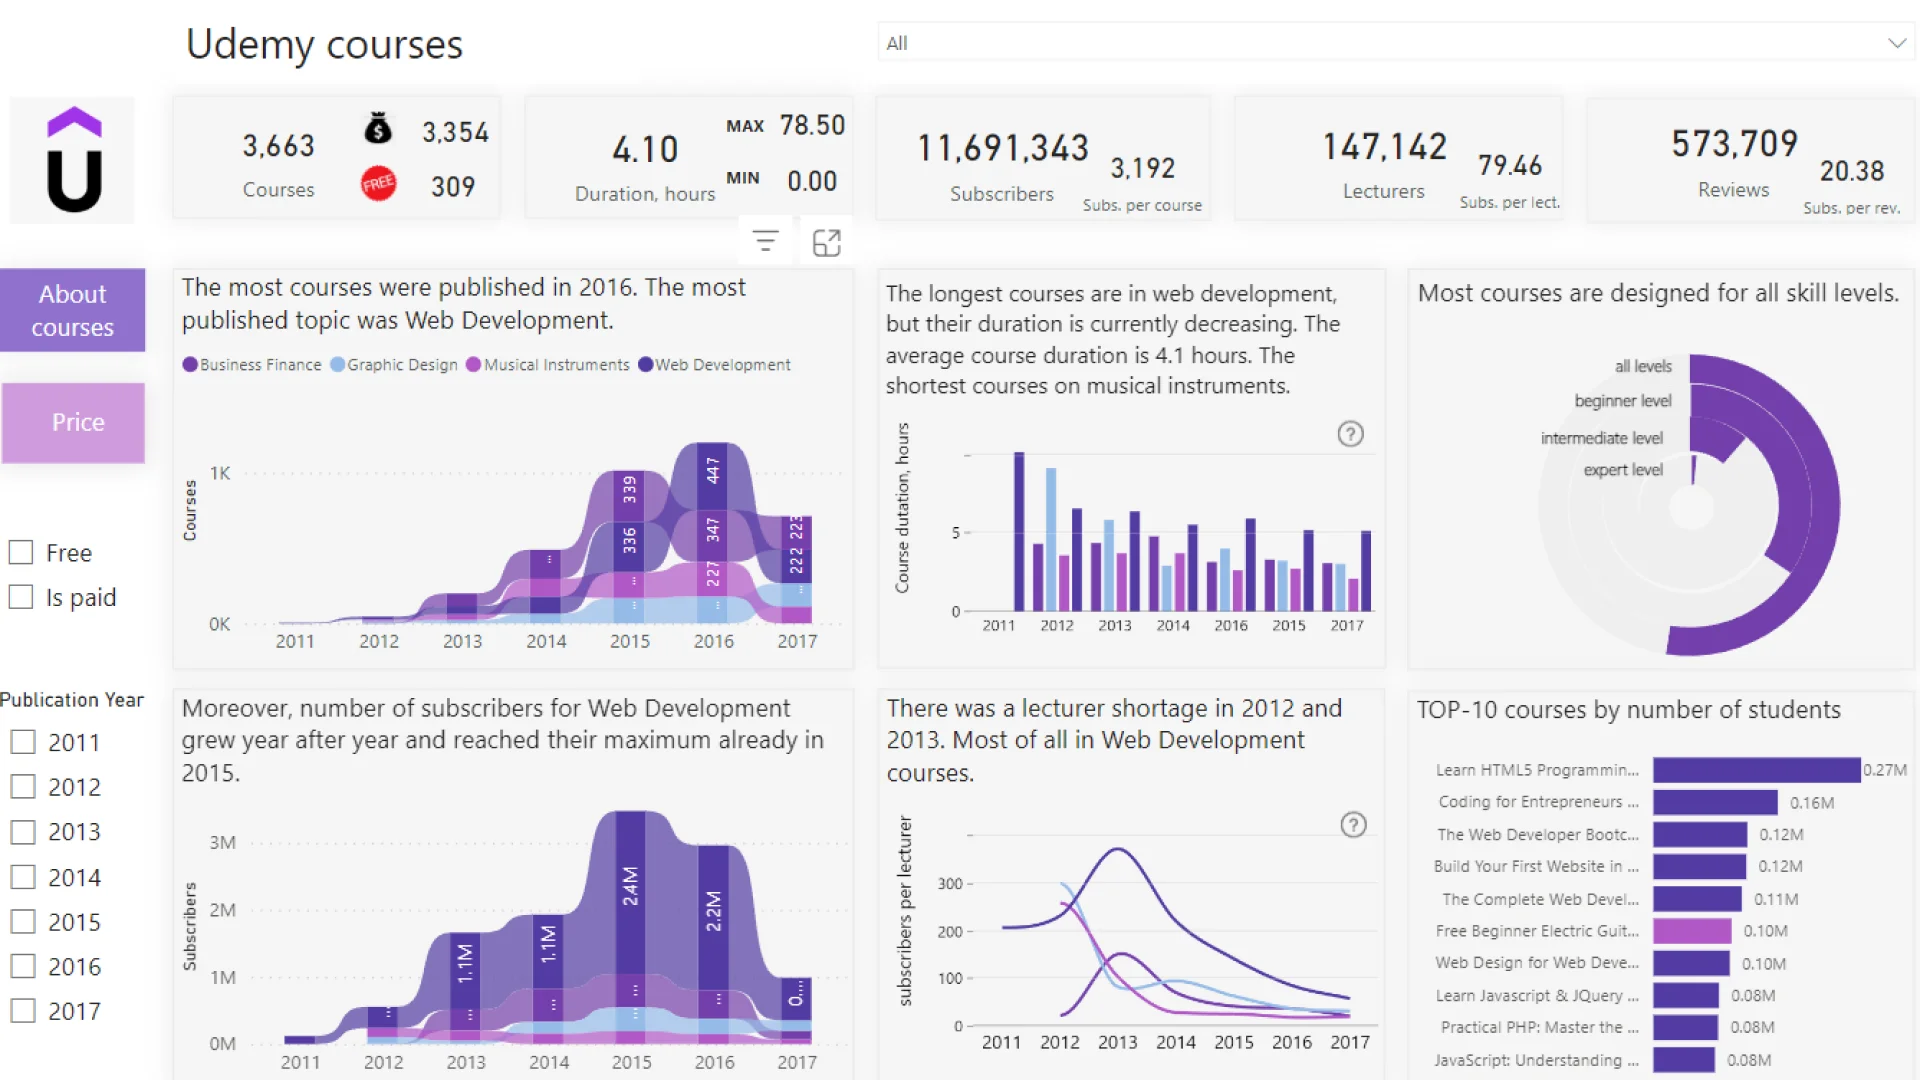Click the 11,691,343 Subscribers value

click(x=1003, y=149)
